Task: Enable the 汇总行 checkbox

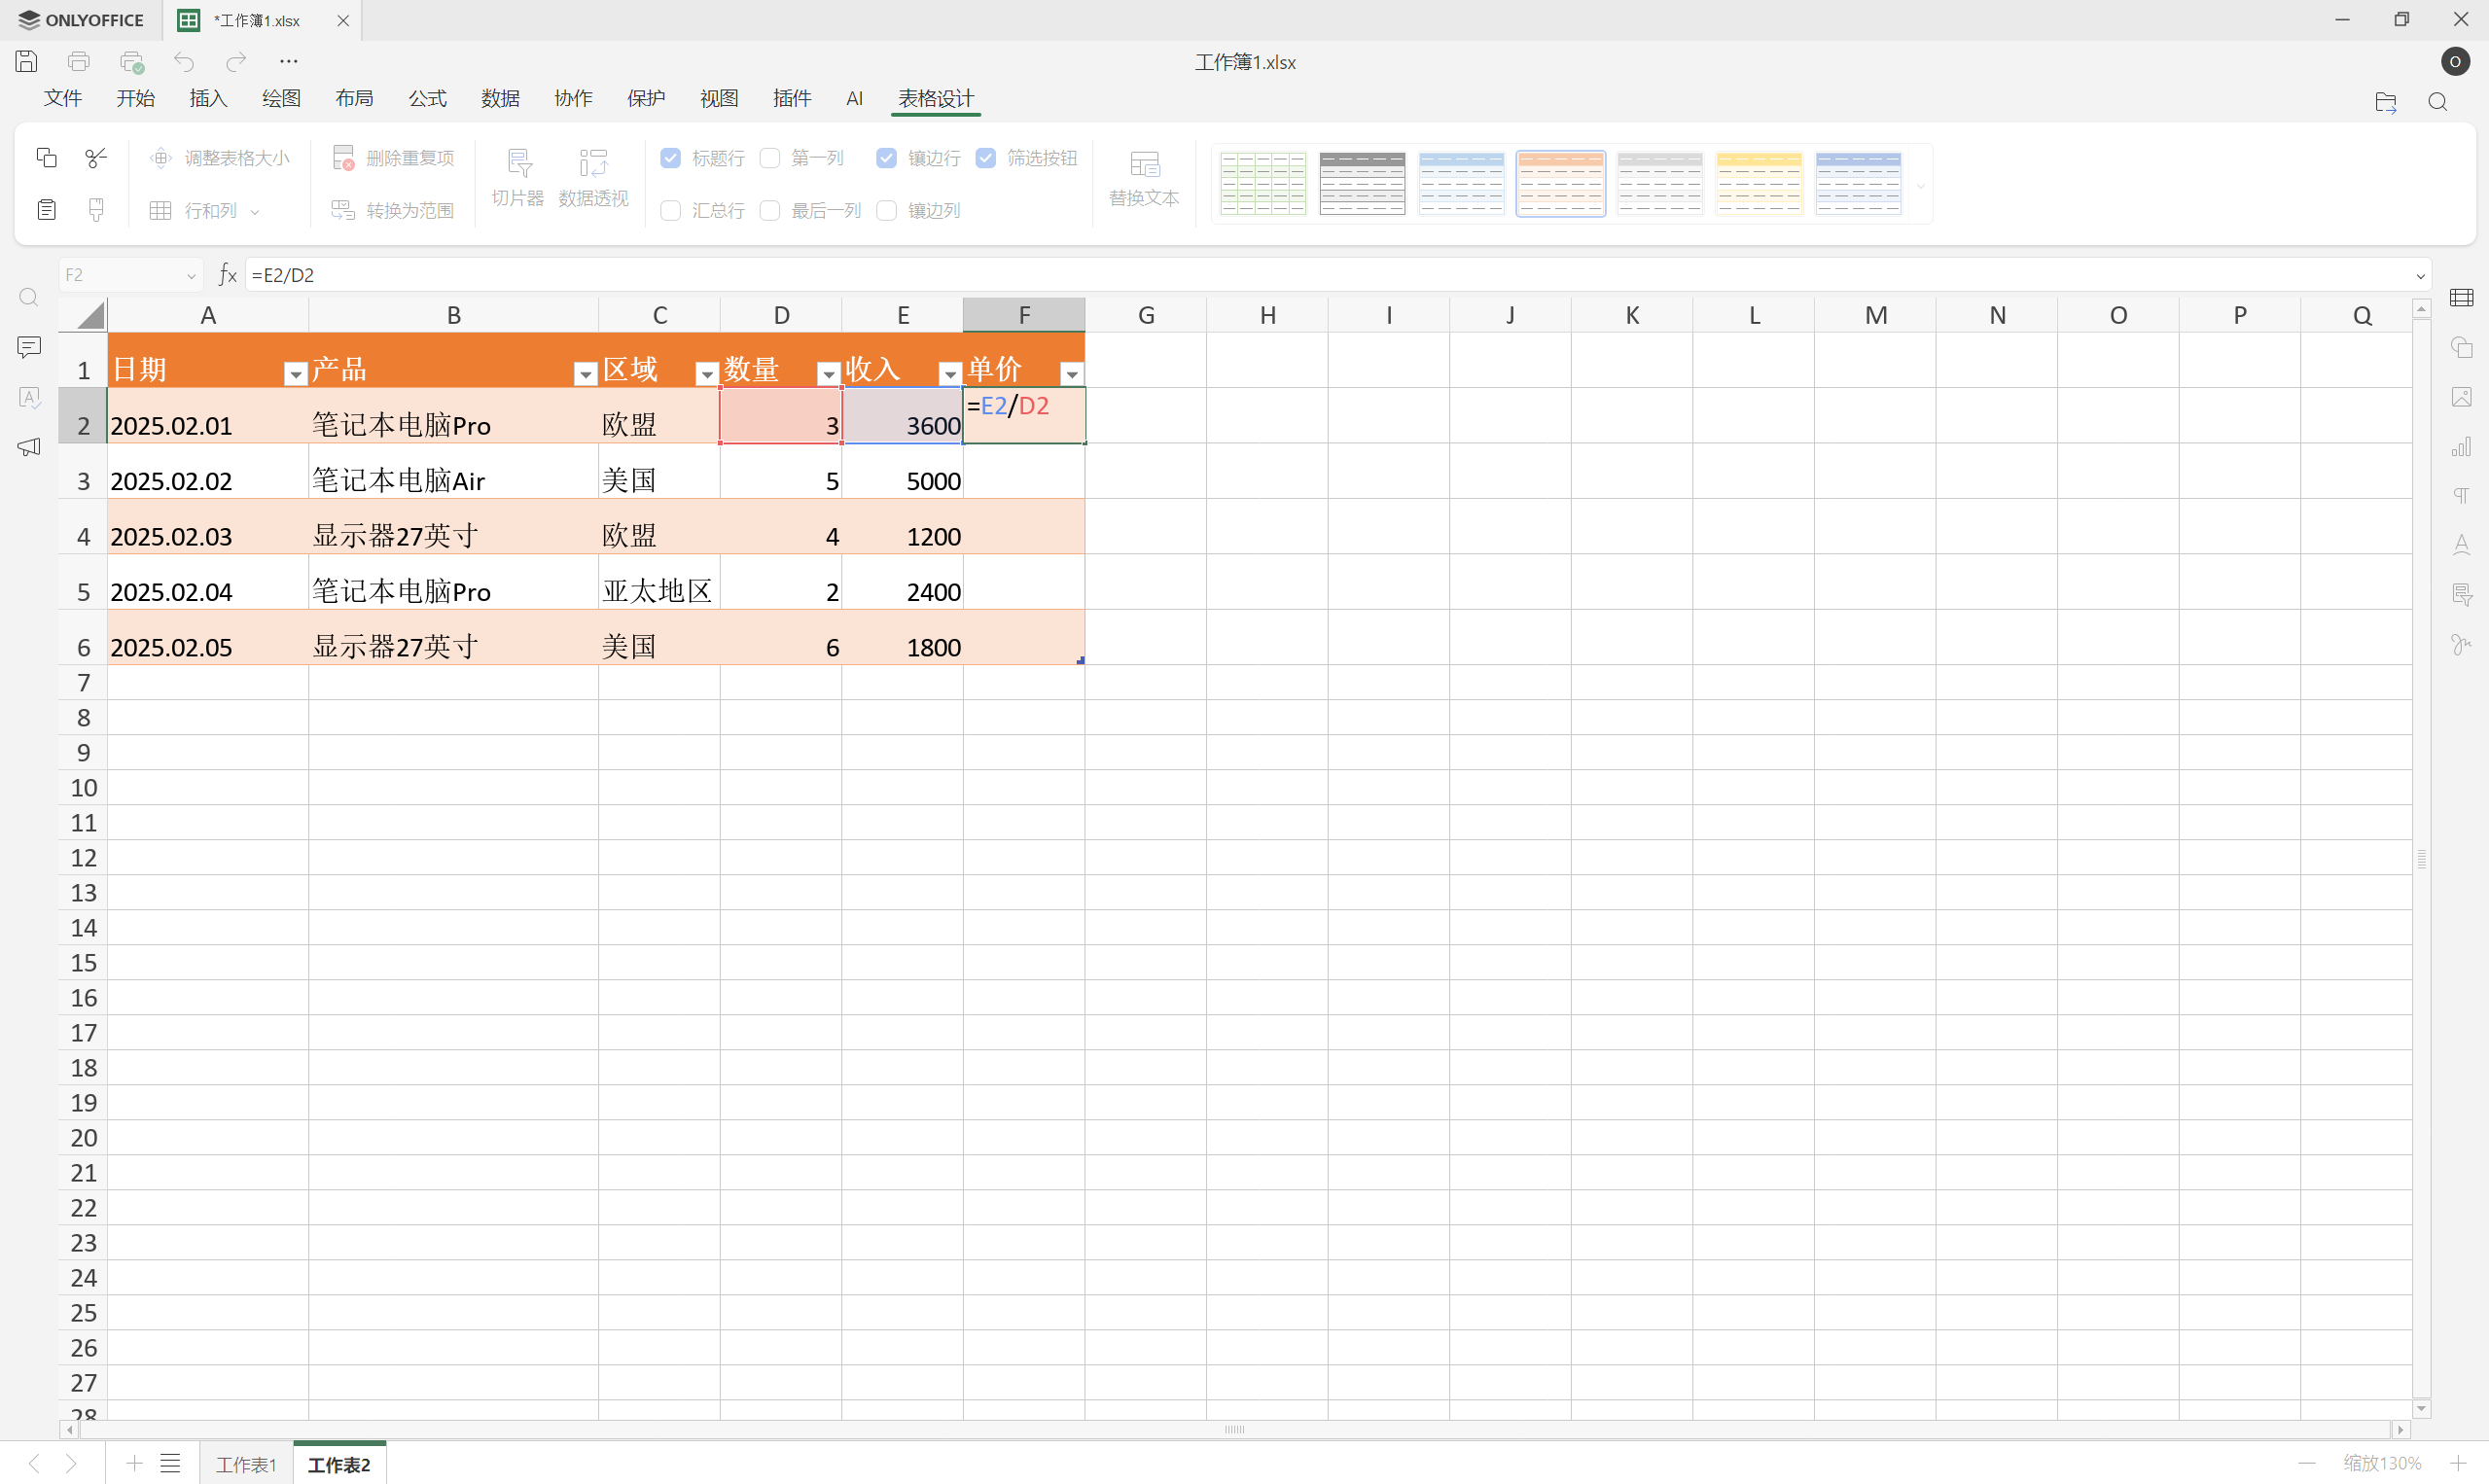Action: tap(670, 210)
